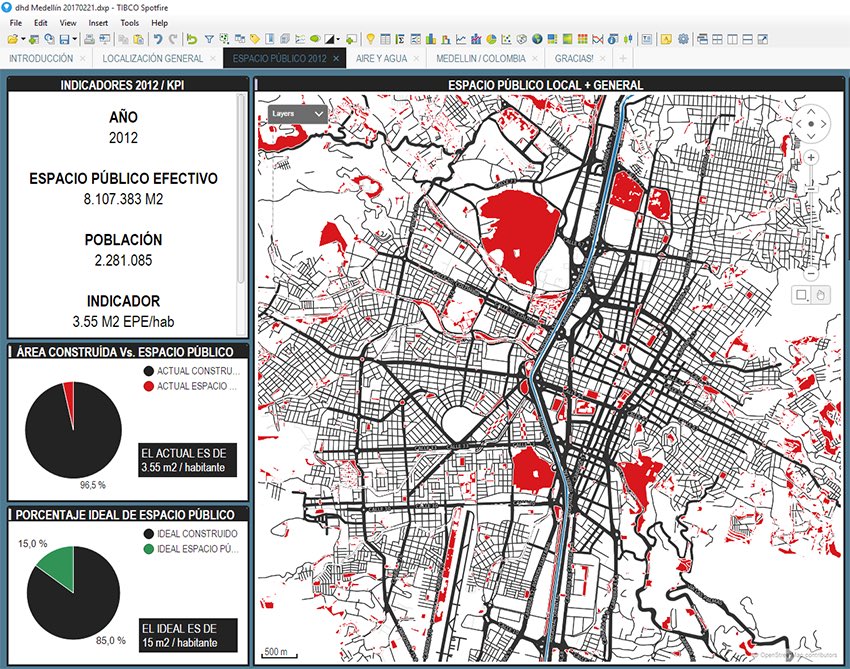Open settings with the gear icon
This screenshot has height=669, width=850.
683,39
